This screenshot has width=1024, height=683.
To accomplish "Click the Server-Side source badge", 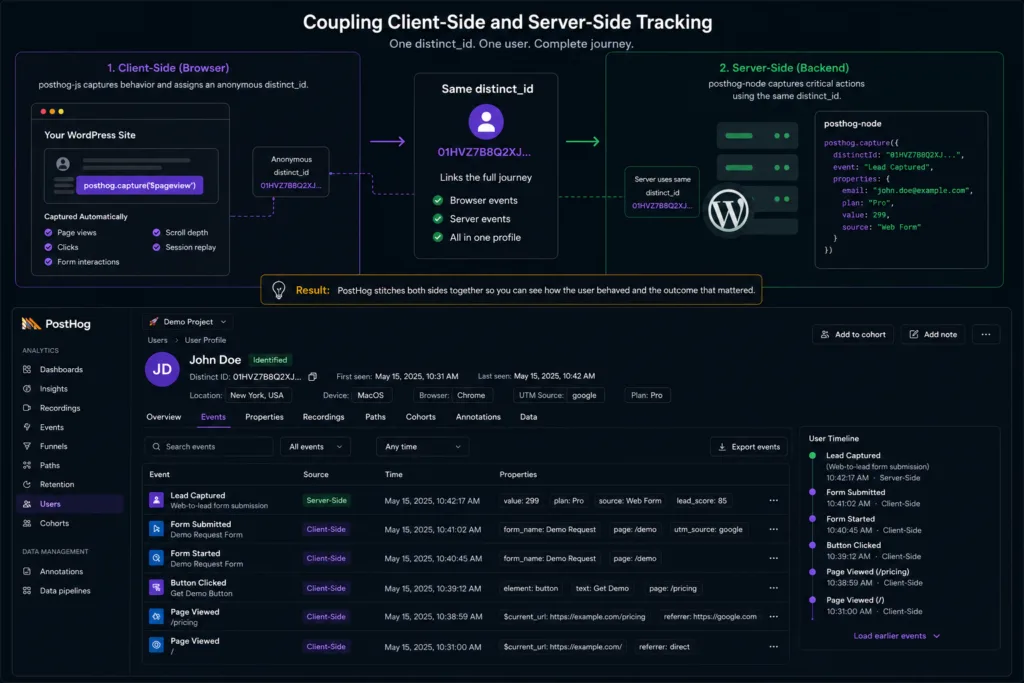I will point(327,500).
